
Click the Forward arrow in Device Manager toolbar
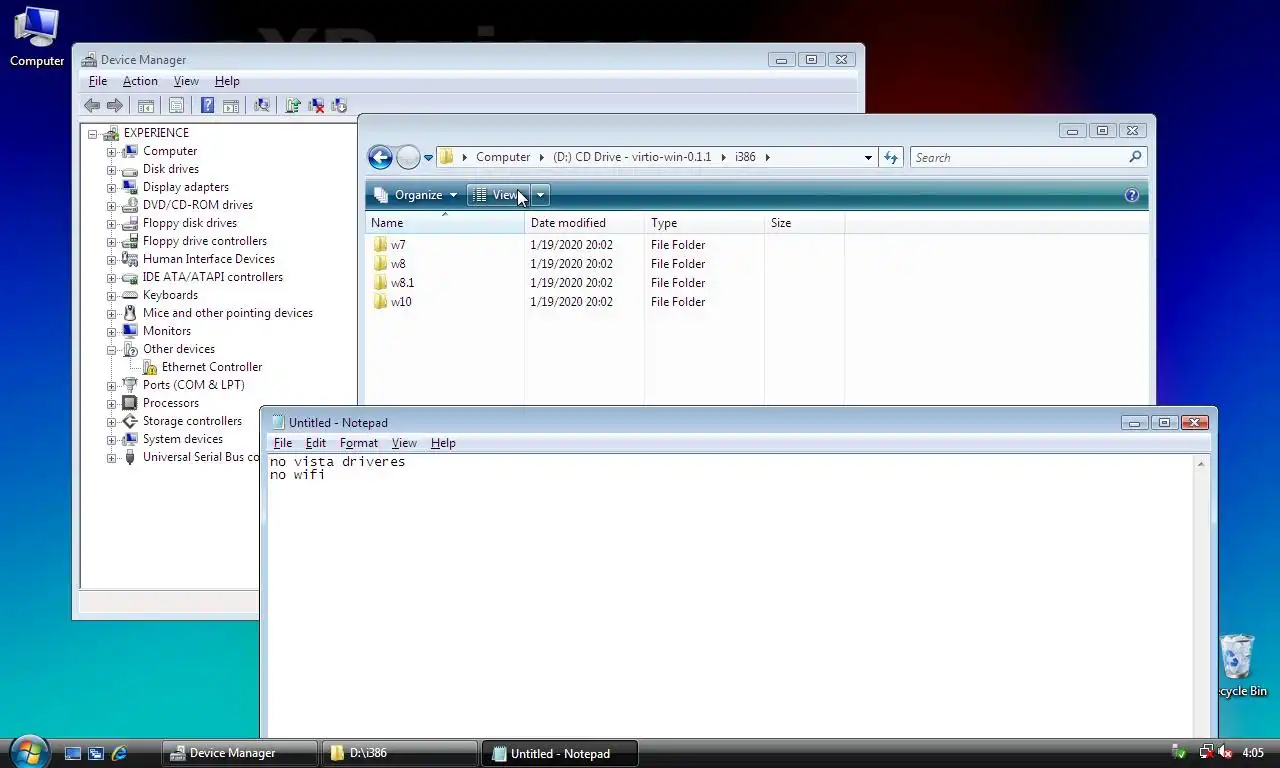click(x=115, y=105)
